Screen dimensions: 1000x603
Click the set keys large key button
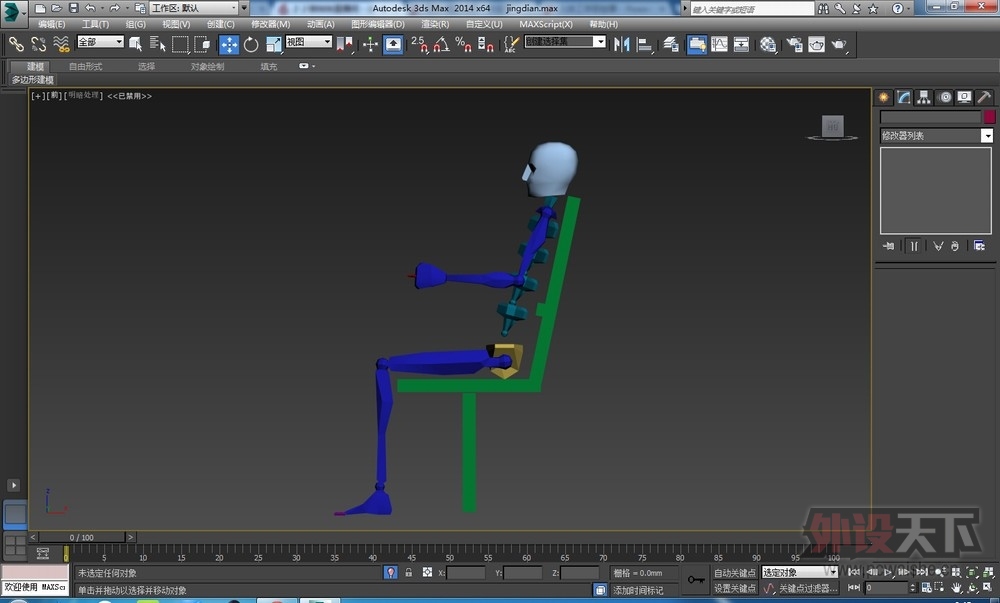[696, 579]
